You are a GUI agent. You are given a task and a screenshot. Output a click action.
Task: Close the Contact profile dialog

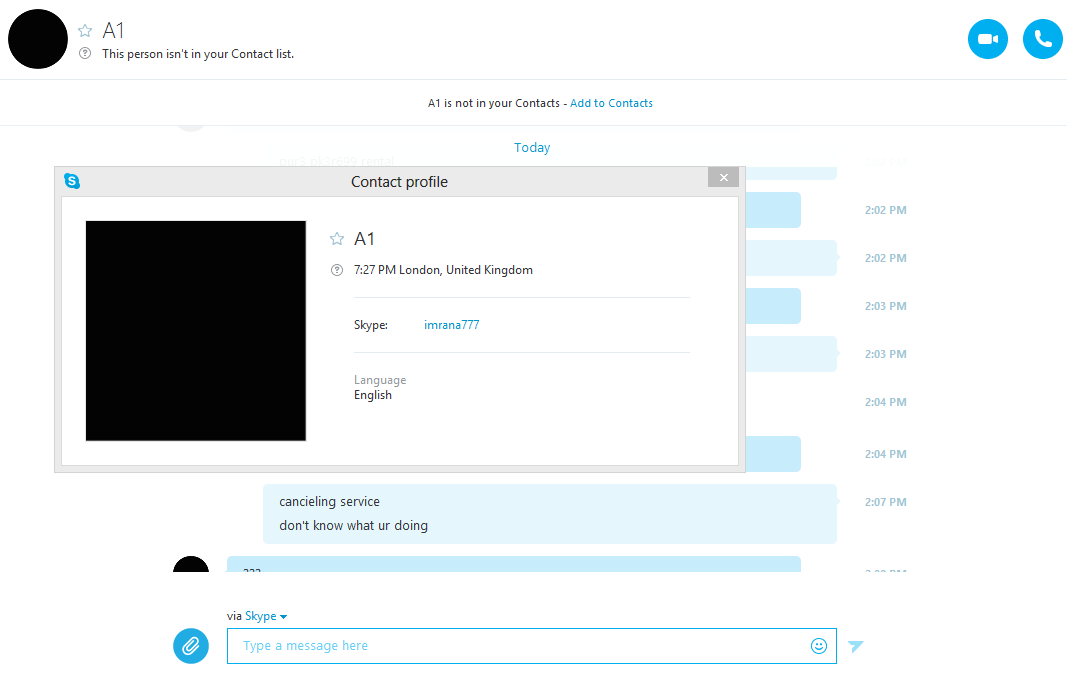click(x=723, y=177)
